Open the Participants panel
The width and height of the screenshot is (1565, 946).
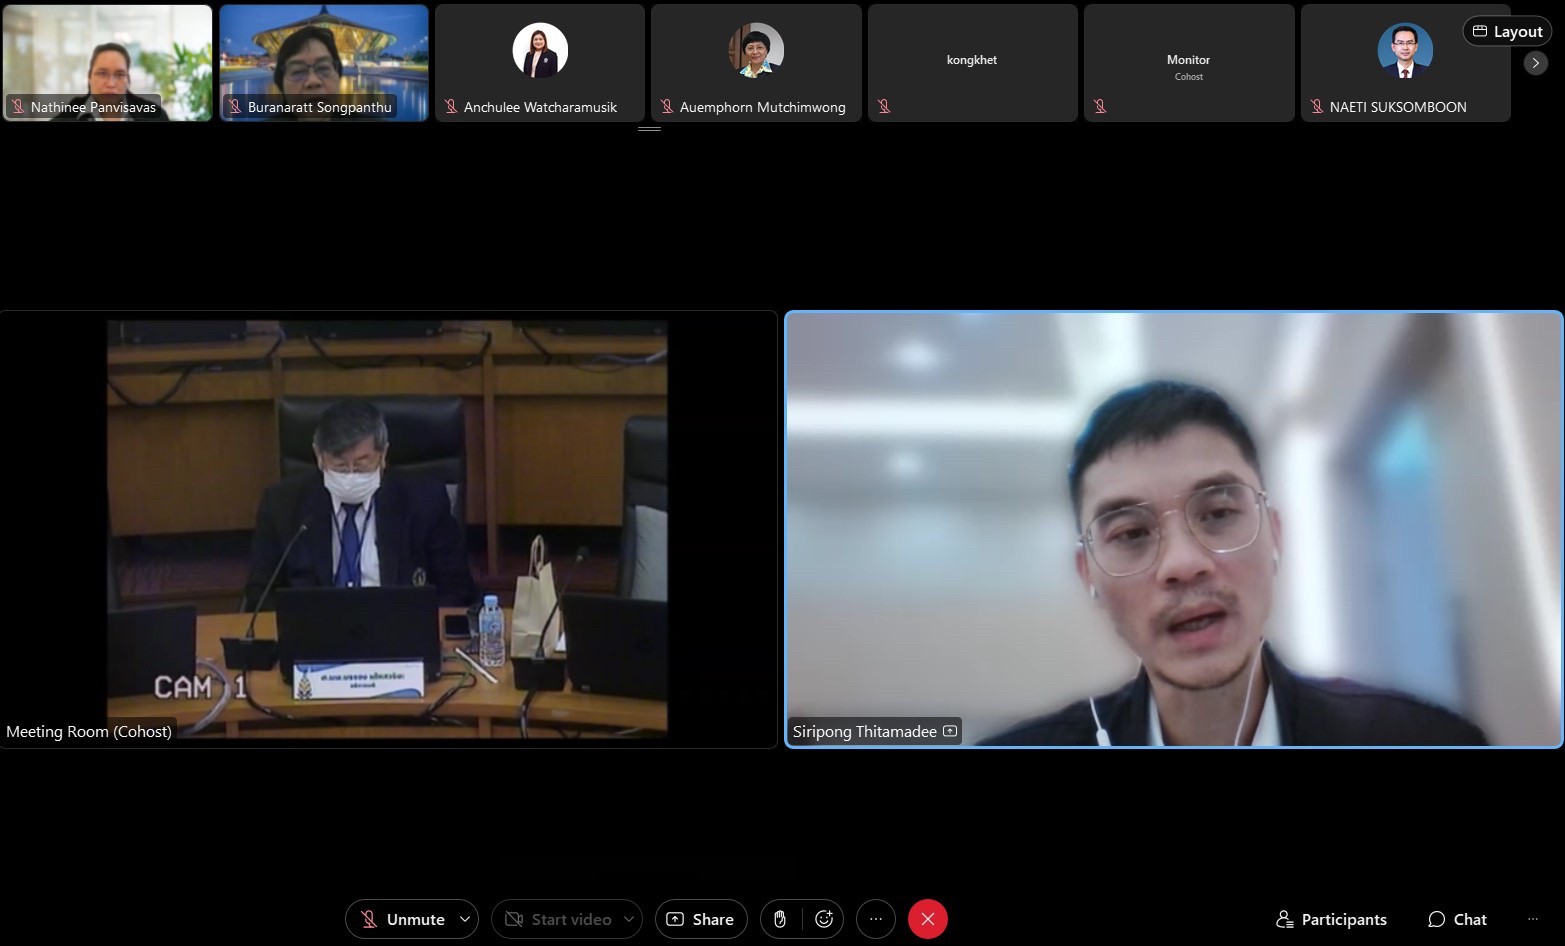coord(1331,919)
